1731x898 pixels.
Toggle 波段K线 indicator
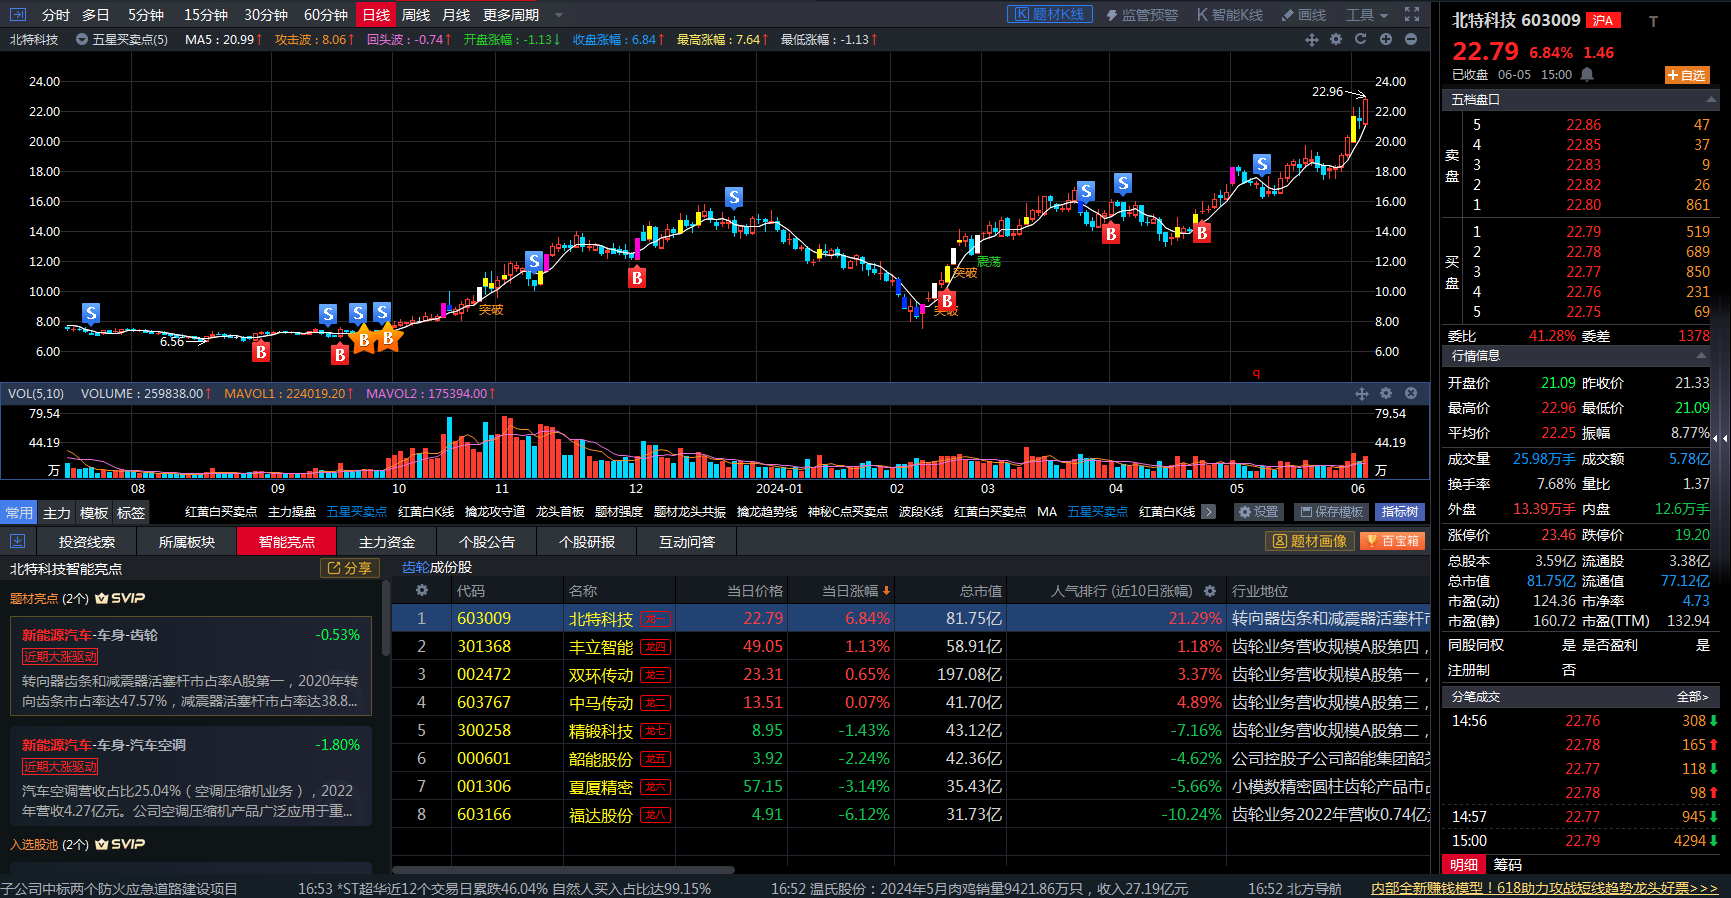pos(921,511)
